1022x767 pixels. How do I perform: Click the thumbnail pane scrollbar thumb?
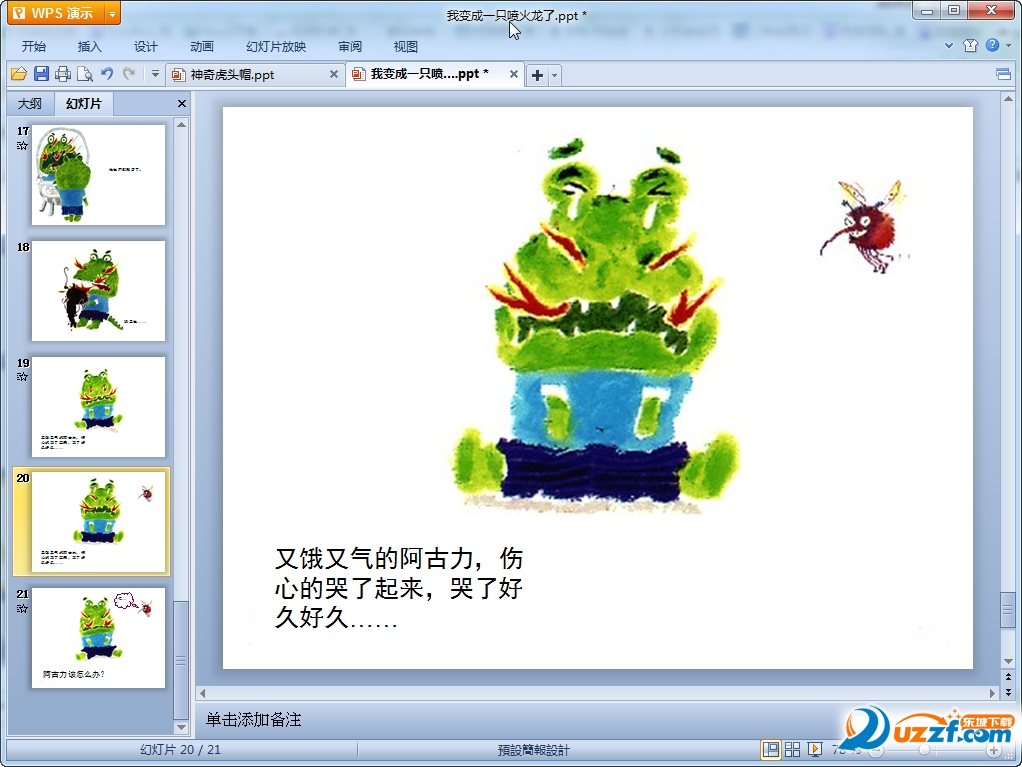pos(181,659)
